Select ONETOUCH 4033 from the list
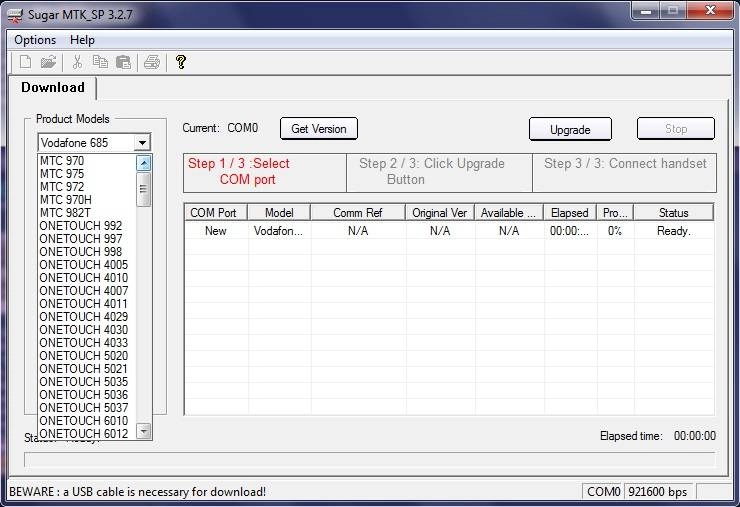The width and height of the screenshot is (740, 507). coord(87,342)
